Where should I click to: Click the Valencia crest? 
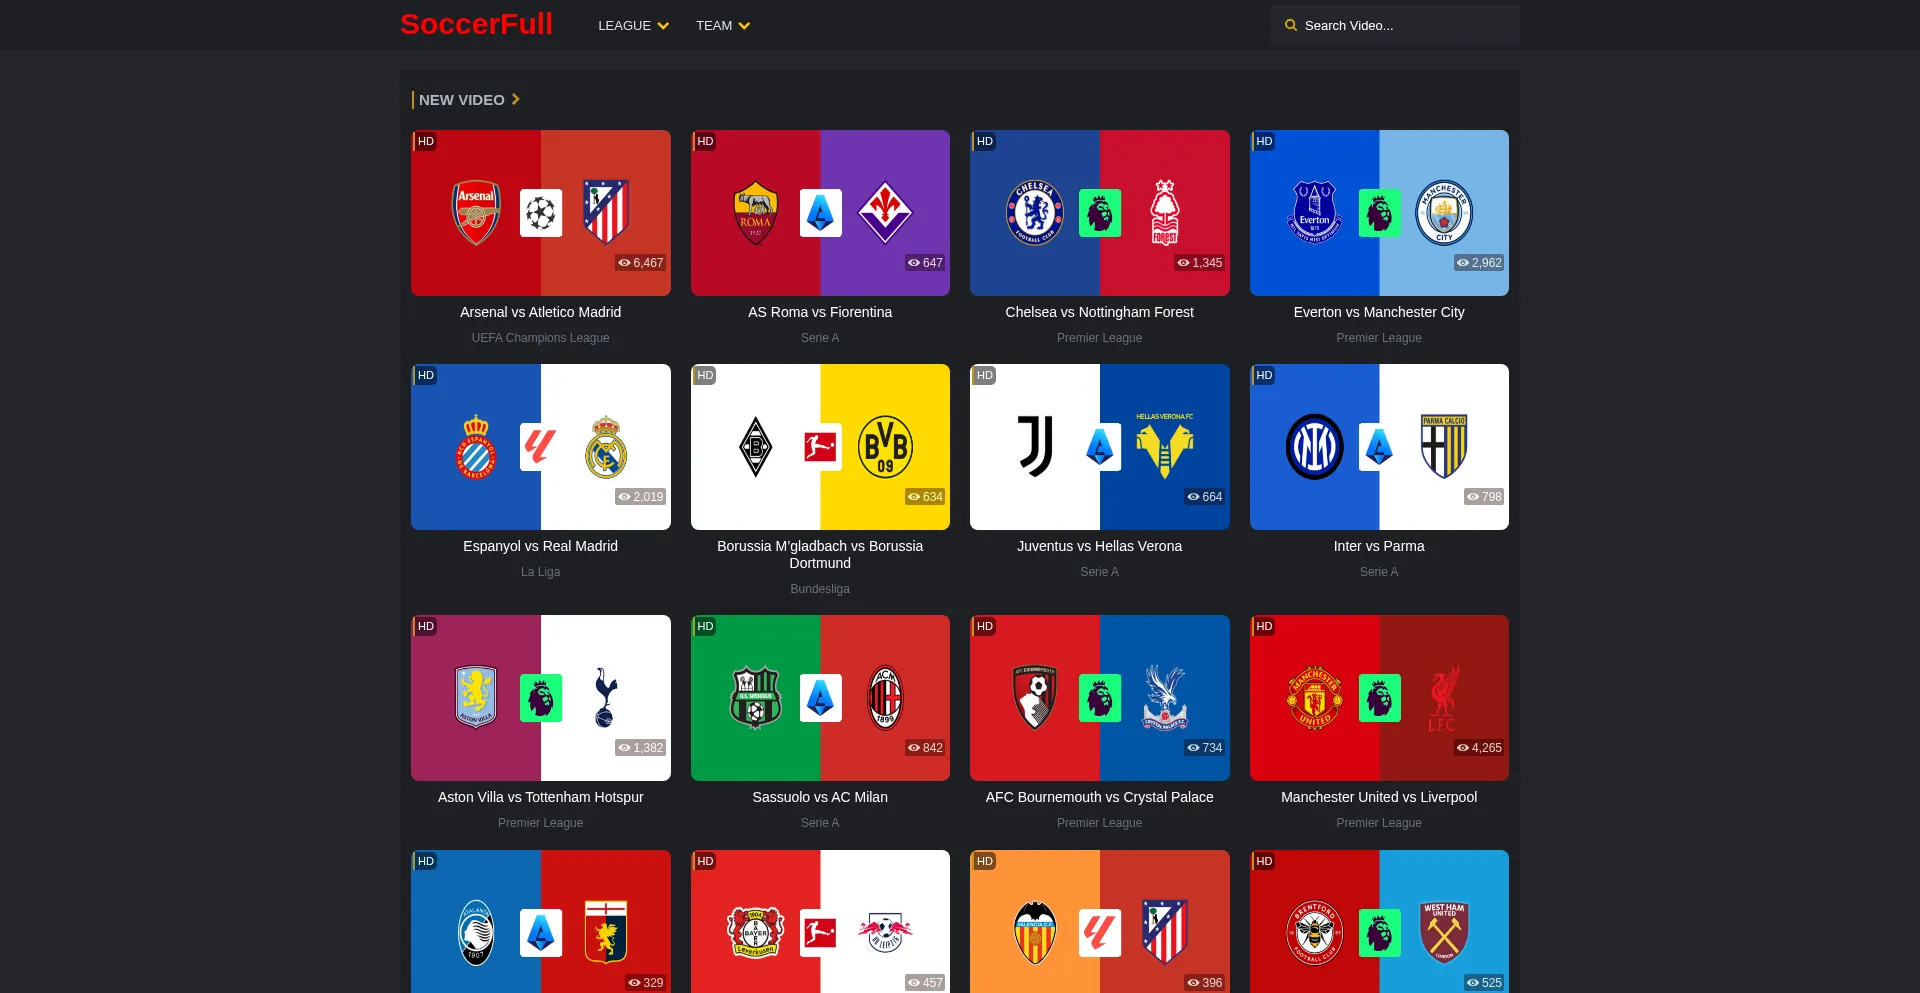[1035, 933]
